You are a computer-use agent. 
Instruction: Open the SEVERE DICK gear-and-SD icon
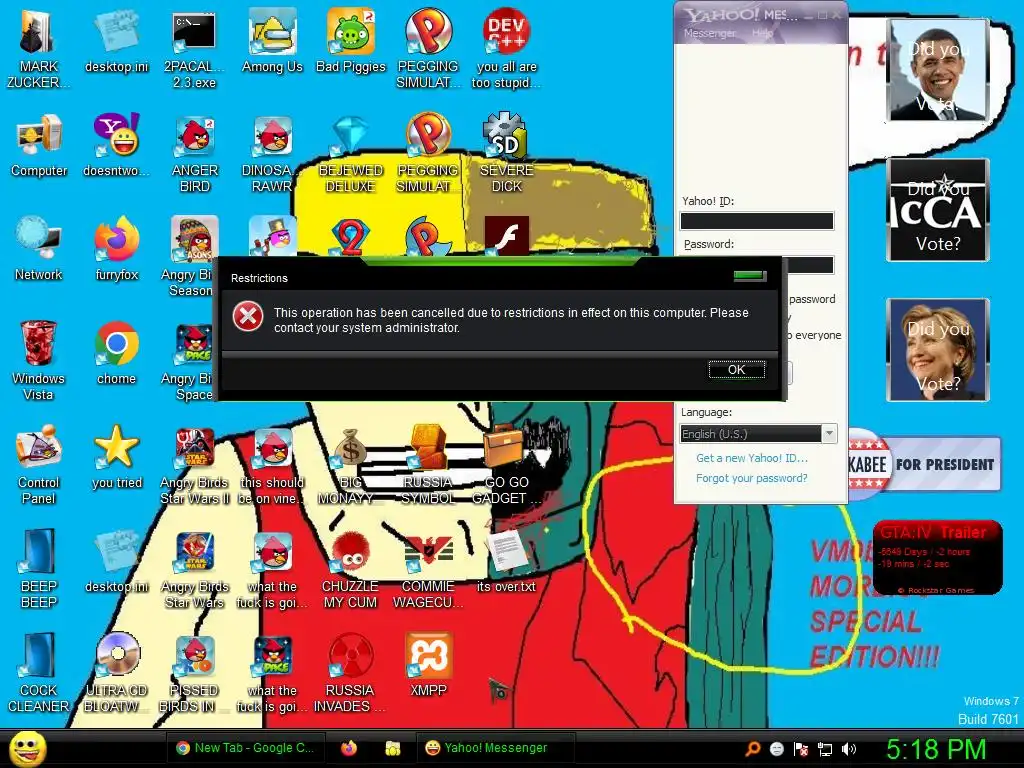pyautogui.click(x=506, y=153)
